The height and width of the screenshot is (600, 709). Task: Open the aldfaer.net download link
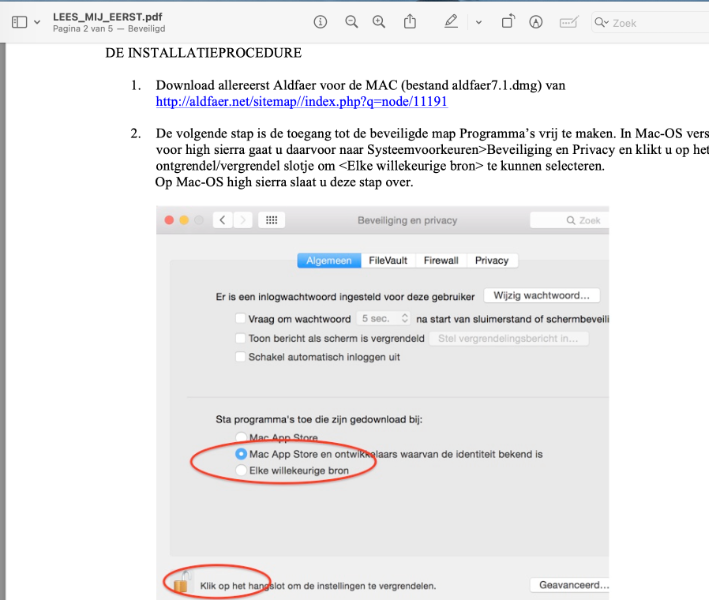[301, 102]
